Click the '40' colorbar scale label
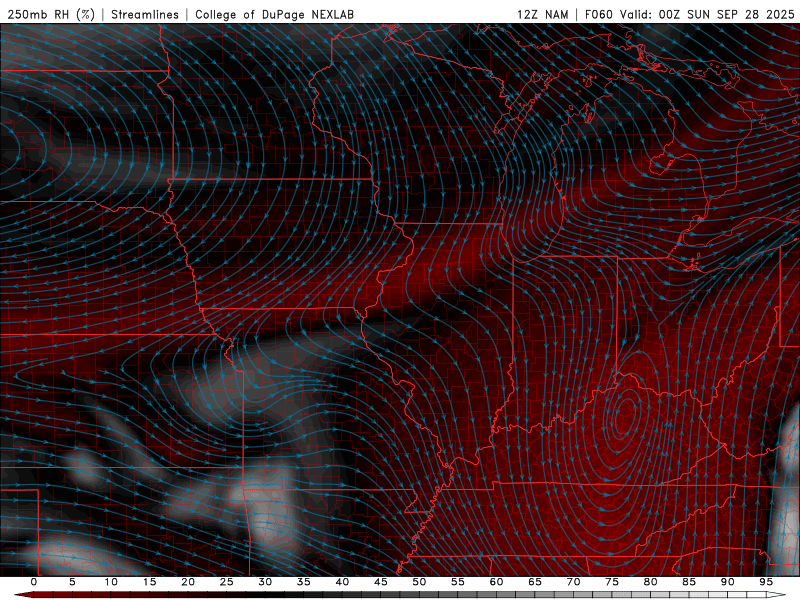 342,582
